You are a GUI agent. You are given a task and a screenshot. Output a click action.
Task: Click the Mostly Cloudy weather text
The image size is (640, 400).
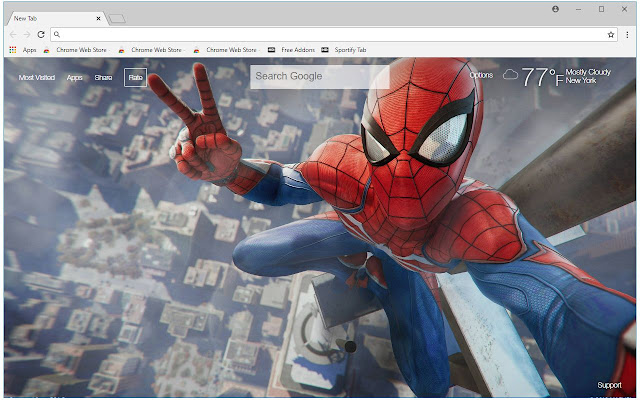[x=588, y=72]
